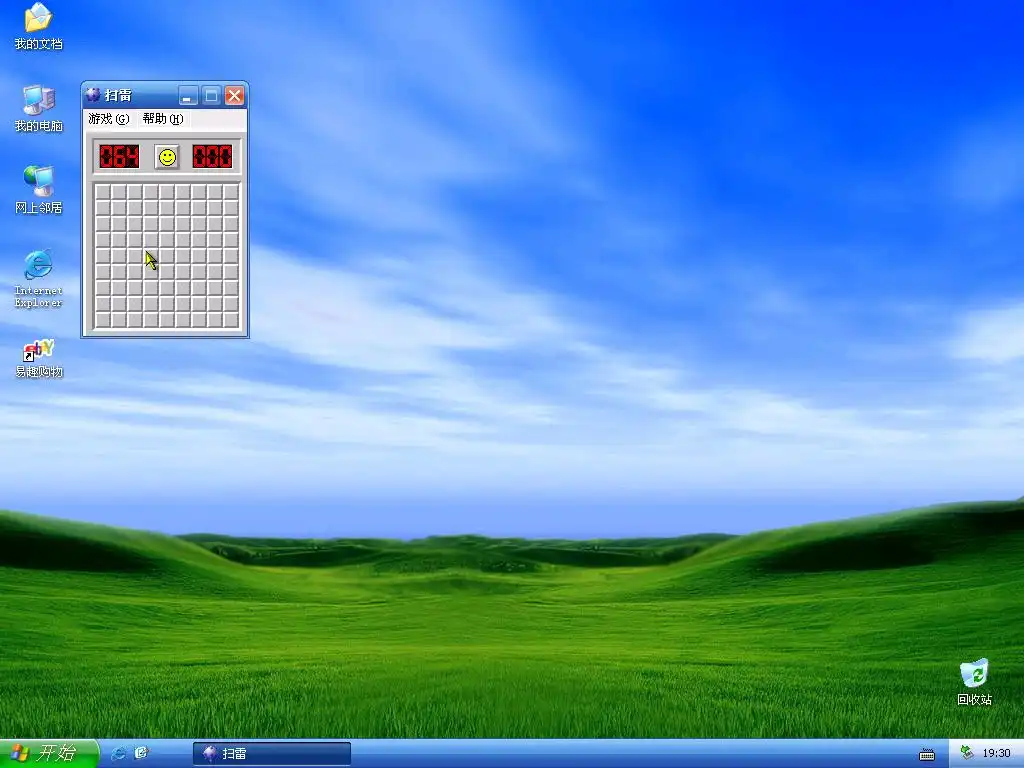Click the 19:30 taskbar clock

pos(997,754)
